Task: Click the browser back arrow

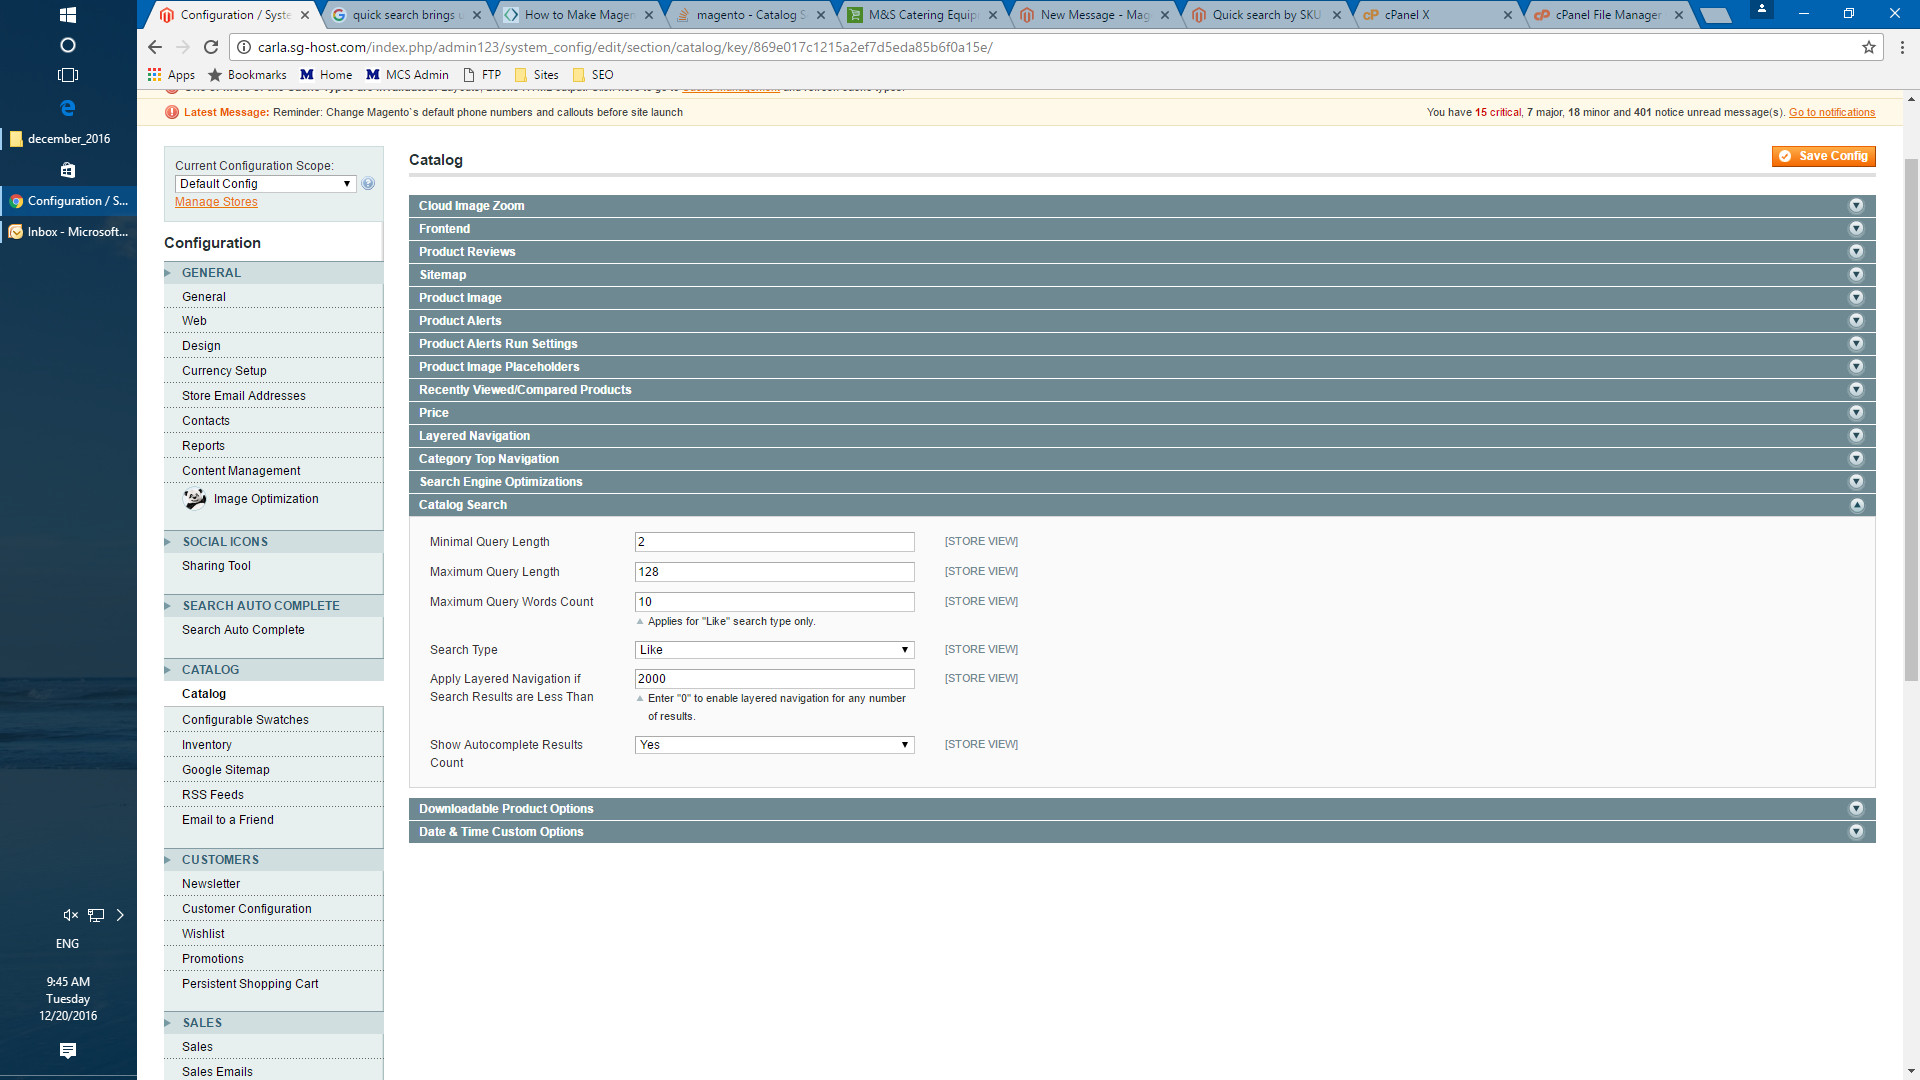Action: (x=154, y=47)
